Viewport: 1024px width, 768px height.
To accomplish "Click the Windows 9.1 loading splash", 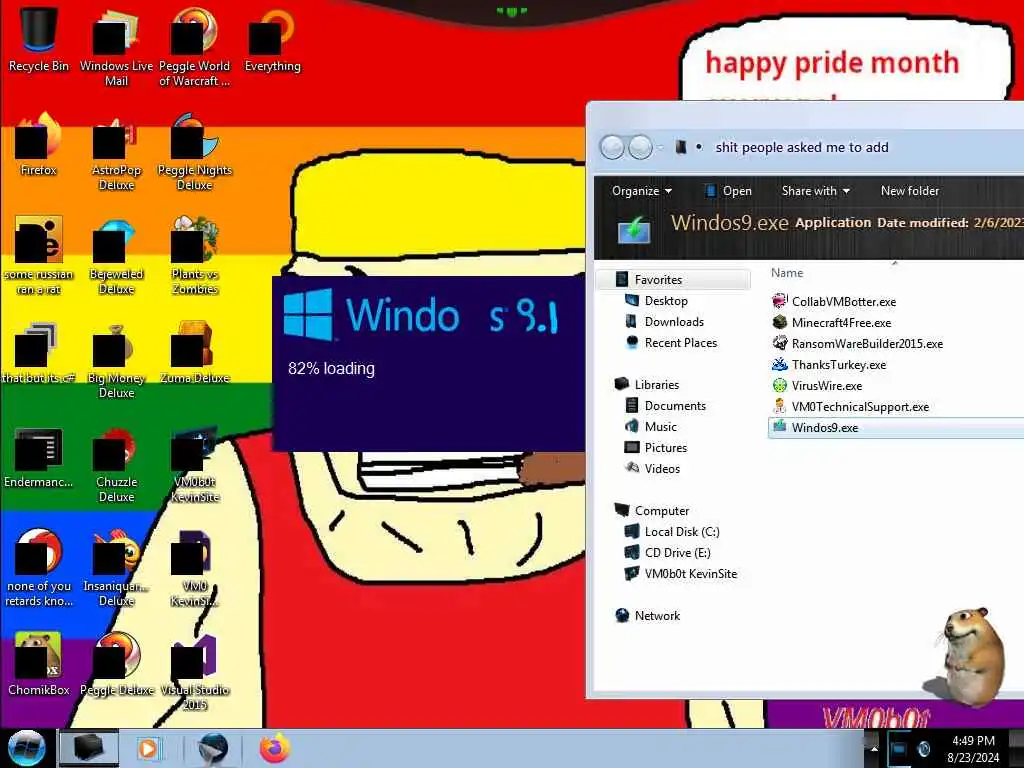I will click(428, 364).
